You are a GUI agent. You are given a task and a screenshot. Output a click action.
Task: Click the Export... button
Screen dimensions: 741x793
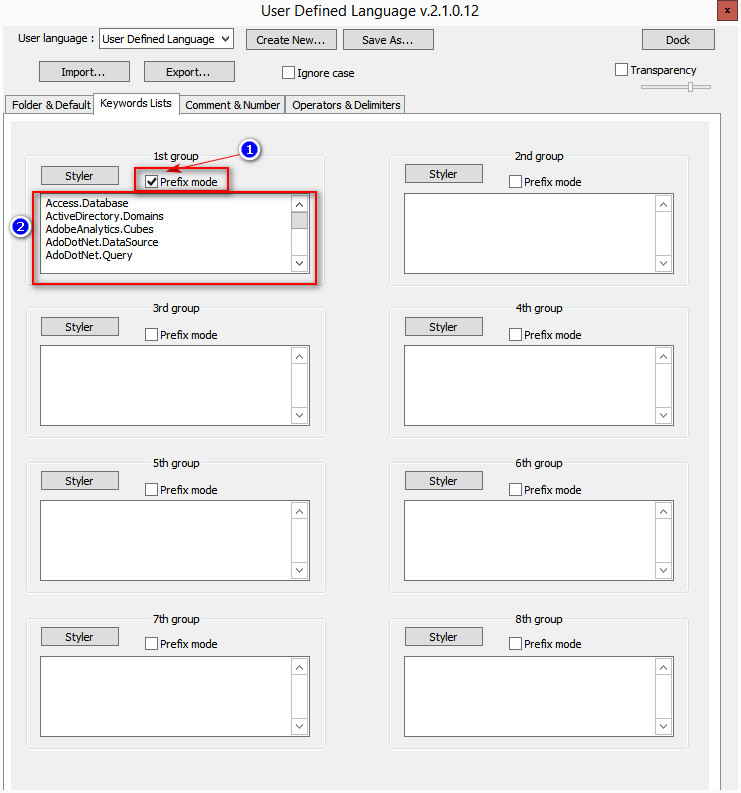click(x=189, y=72)
